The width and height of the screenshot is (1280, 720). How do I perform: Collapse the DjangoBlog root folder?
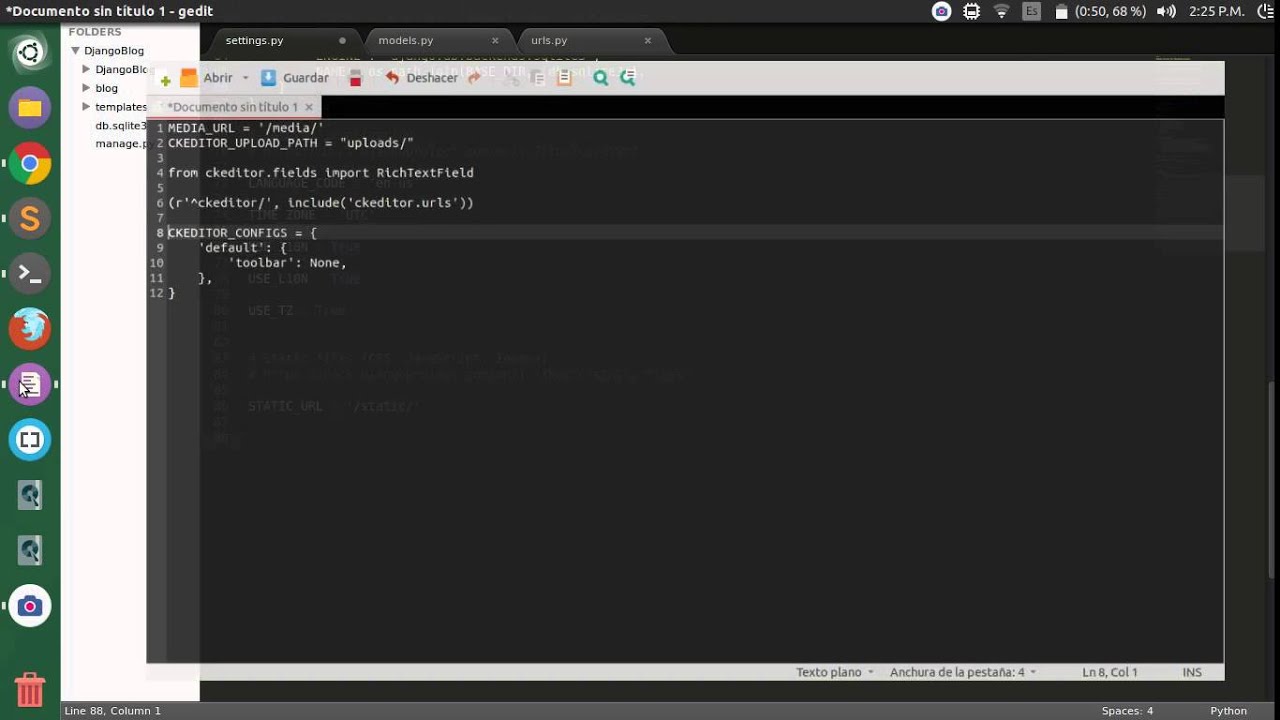(75, 50)
